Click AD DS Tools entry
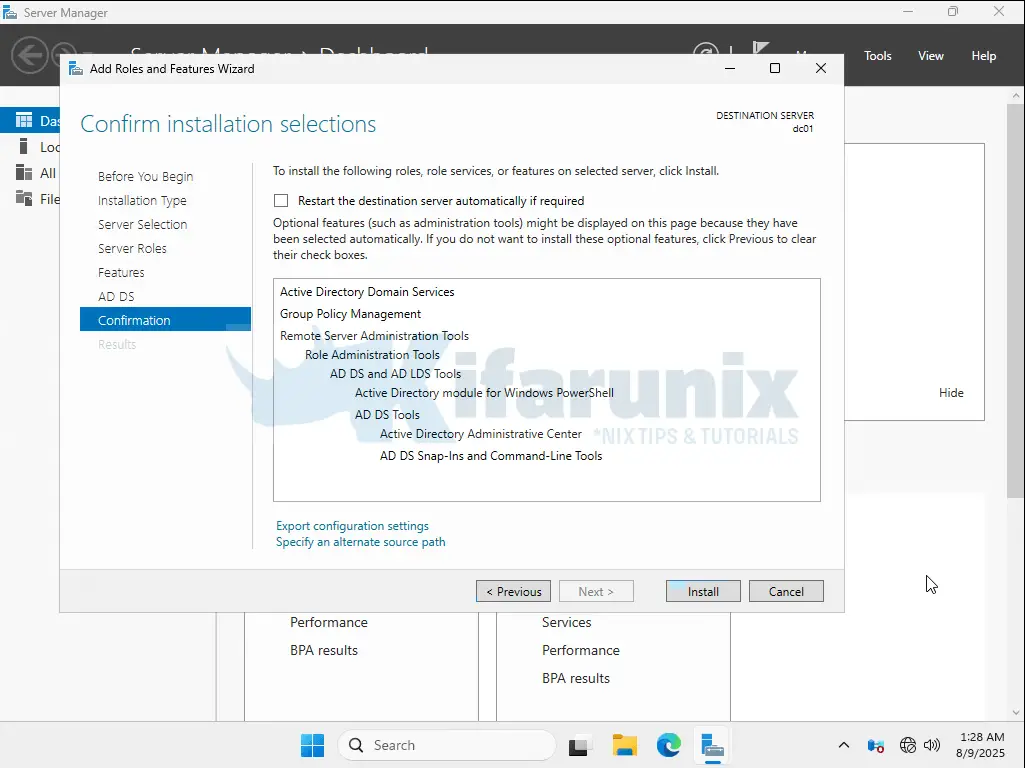Viewport: 1025px width, 768px height. [387, 415]
